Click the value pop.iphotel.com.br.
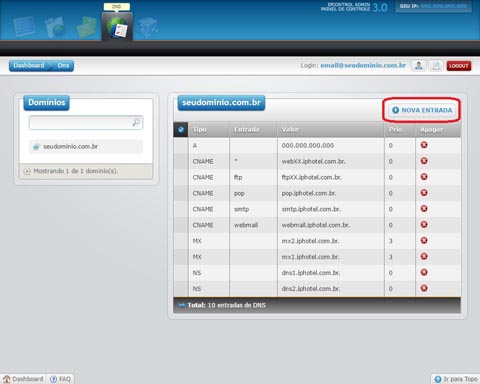Viewport: 480px width, 384px height. pos(309,193)
